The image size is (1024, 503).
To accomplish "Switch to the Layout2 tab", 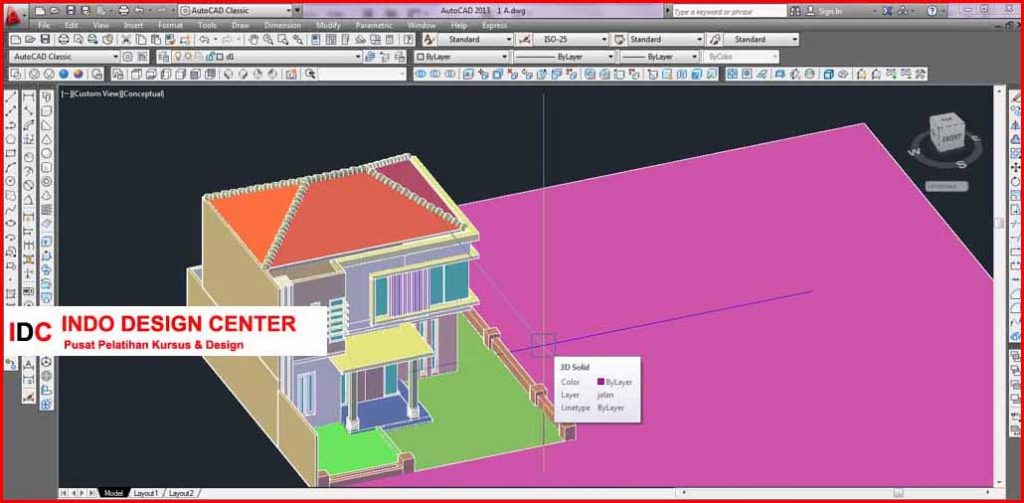I will 181,493.
